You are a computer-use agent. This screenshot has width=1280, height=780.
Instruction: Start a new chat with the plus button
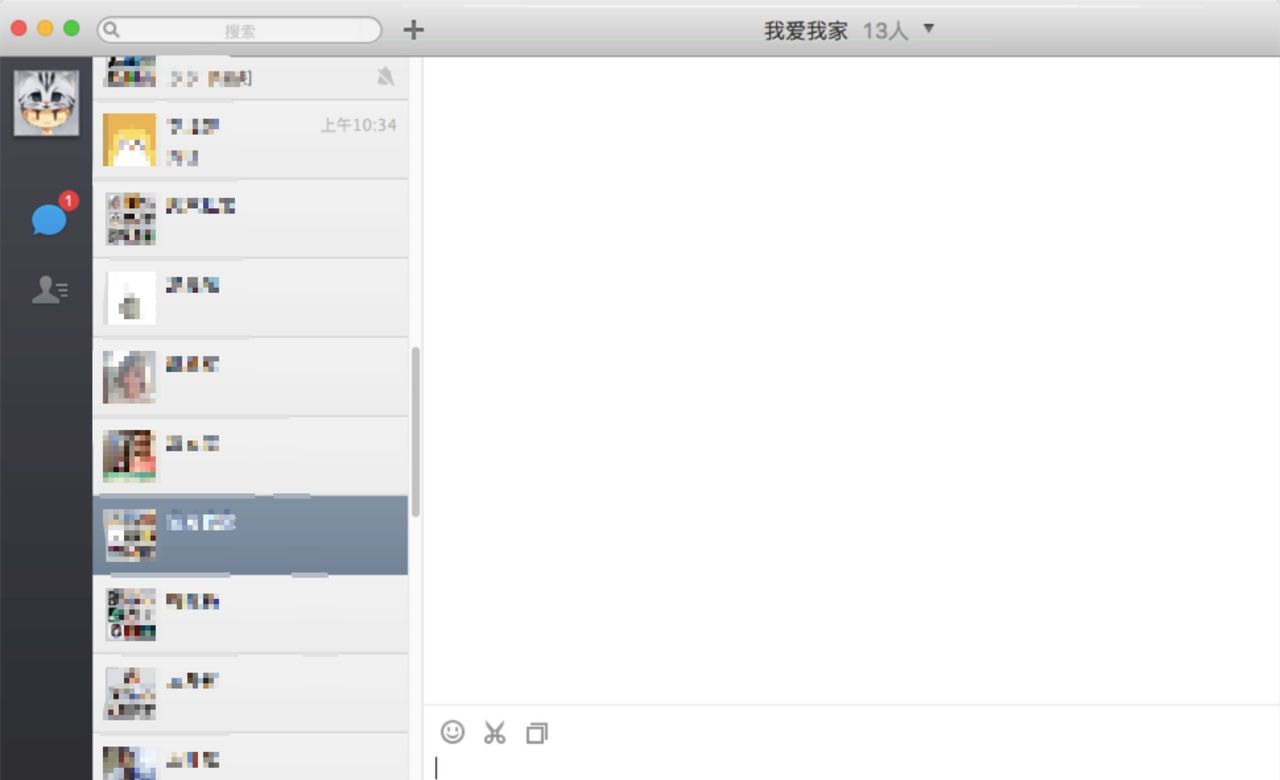click(x=413, y=30)
